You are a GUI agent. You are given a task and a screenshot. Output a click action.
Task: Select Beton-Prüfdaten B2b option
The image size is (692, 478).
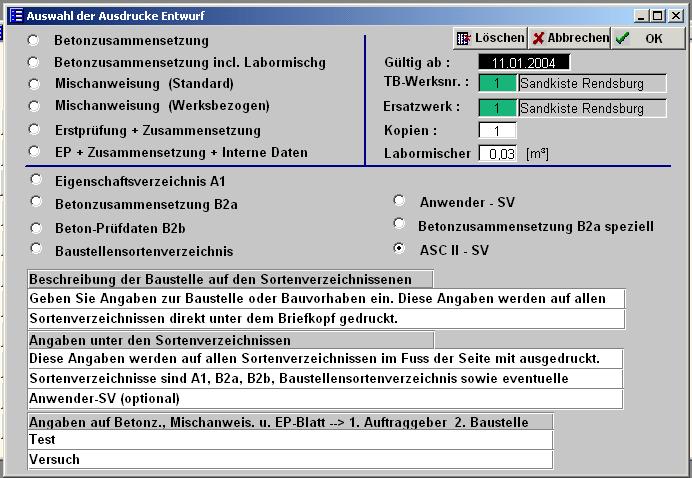[36, 228]
